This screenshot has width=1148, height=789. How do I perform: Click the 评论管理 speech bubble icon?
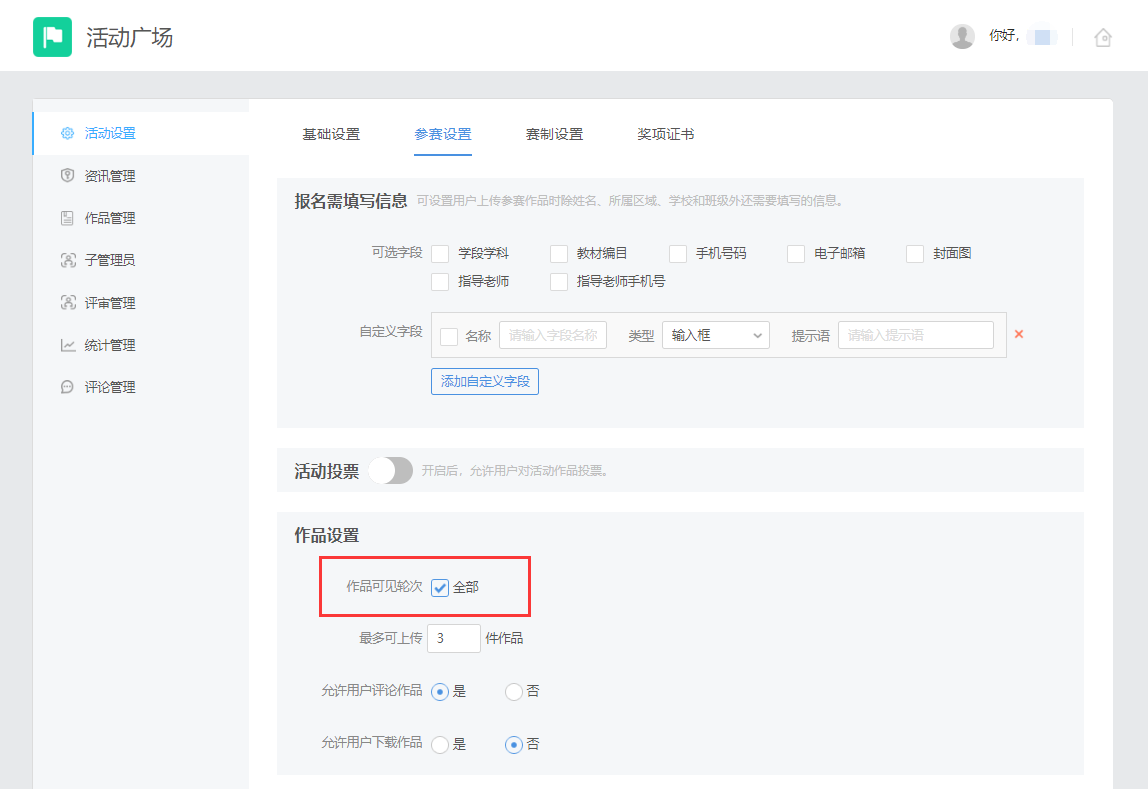pos(68,387)
